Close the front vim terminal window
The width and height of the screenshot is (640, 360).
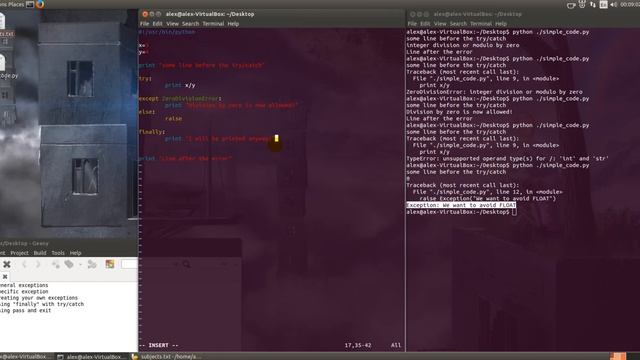point(145,14)
